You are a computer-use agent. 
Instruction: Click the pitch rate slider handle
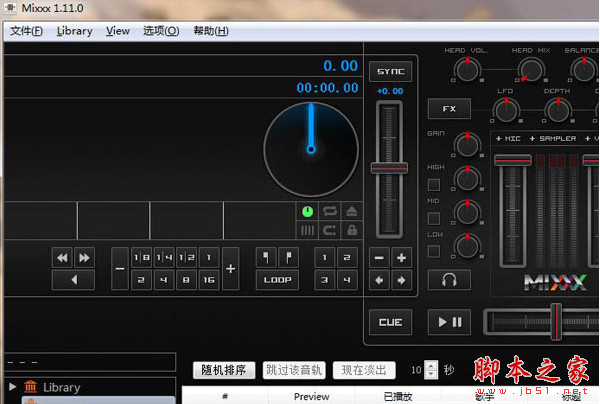point(390,168)
